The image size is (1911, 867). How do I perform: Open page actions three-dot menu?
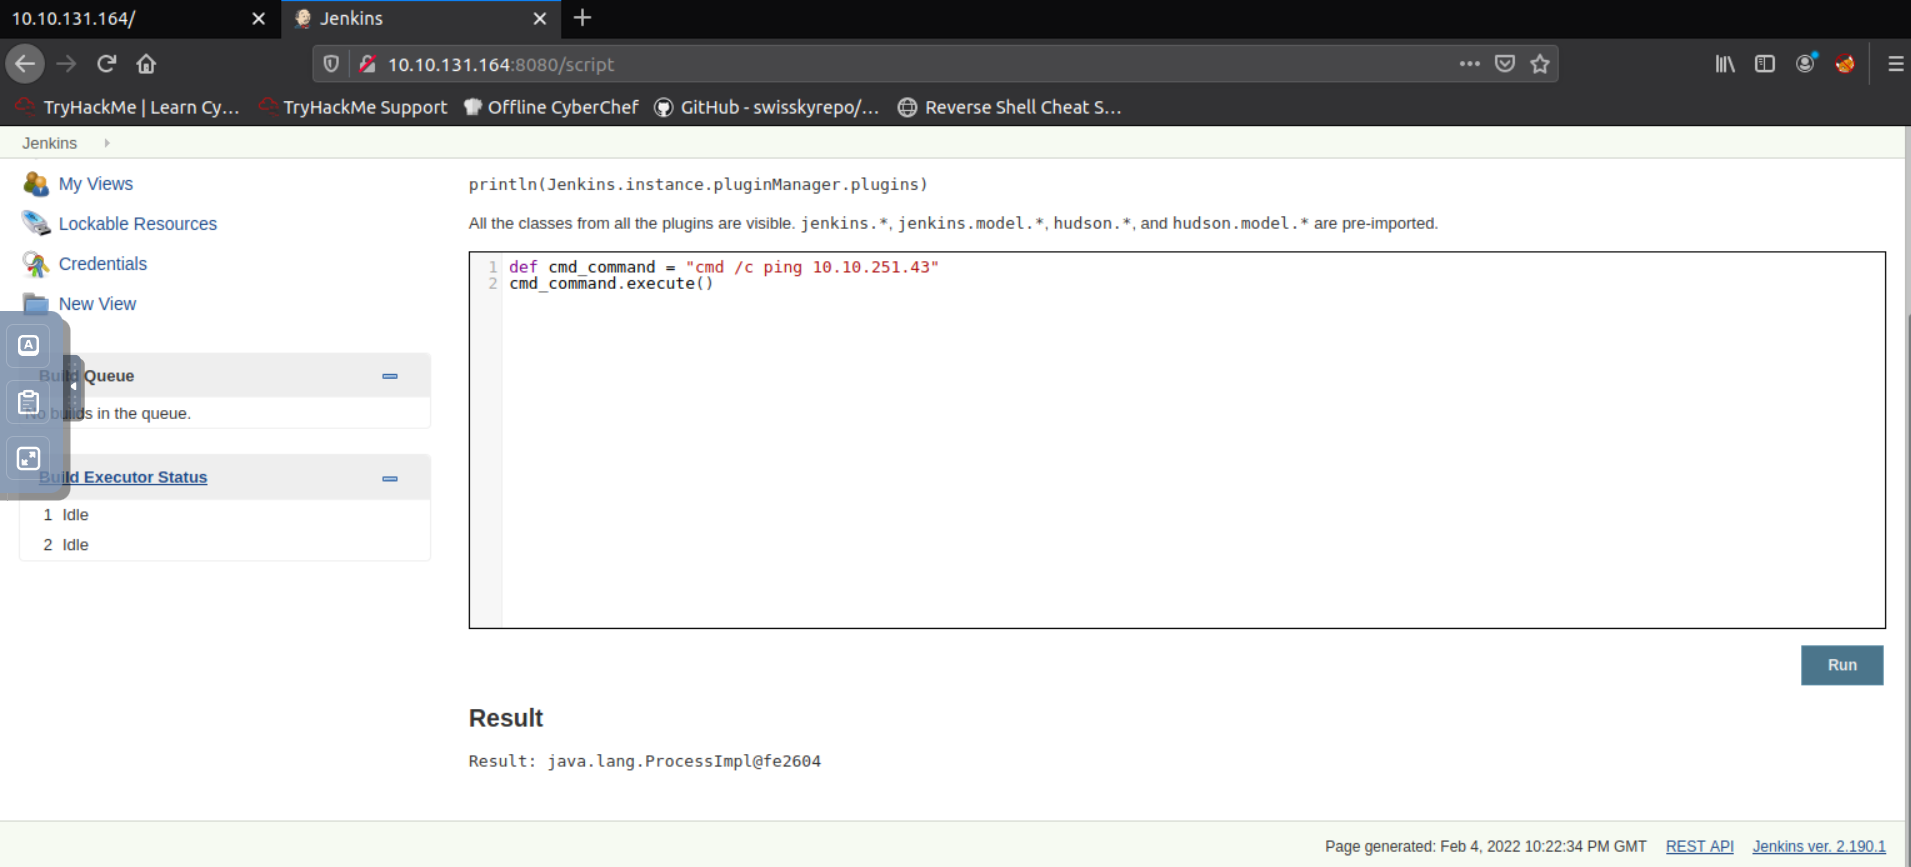1469,64
